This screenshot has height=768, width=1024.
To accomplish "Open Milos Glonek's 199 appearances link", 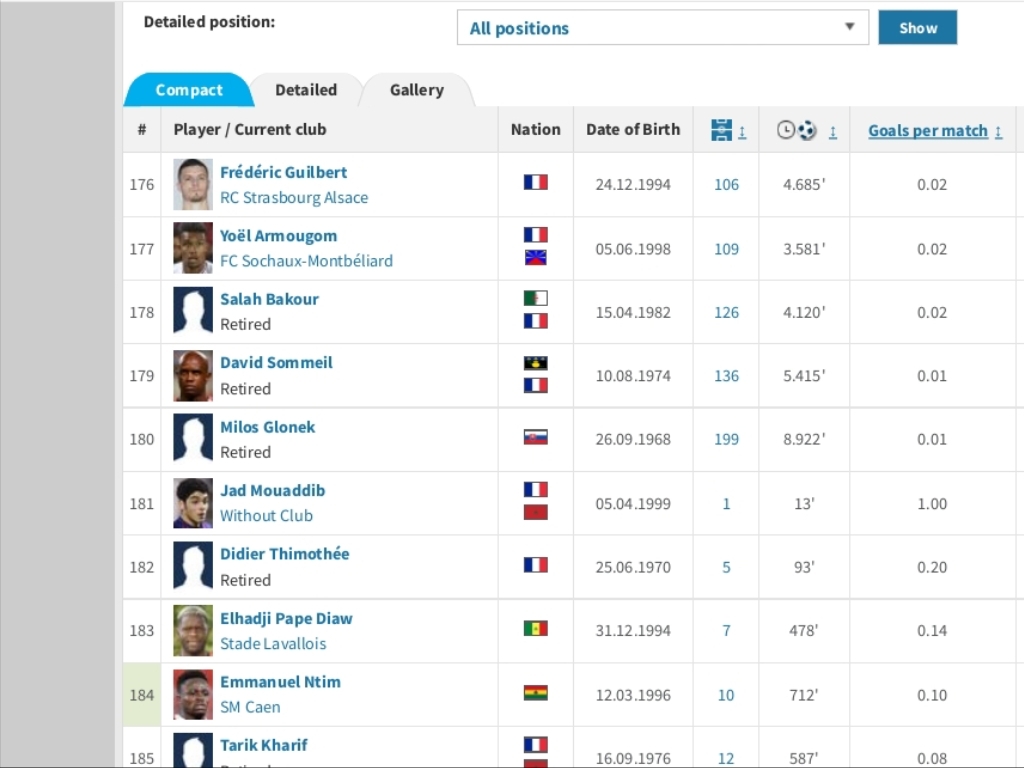I will (727, 439).
